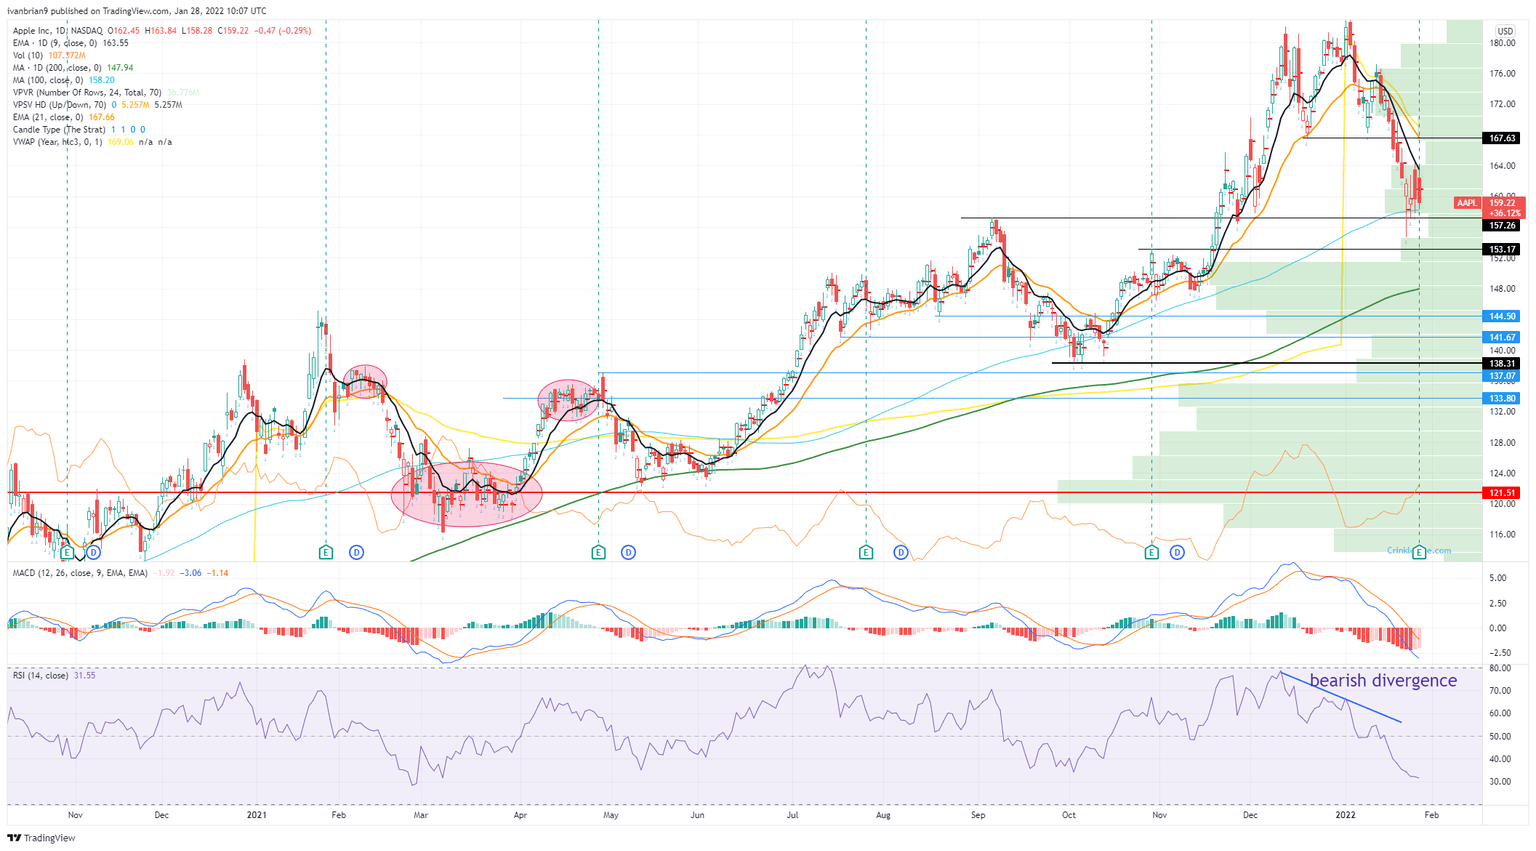Click the dividend D marker in early August 2021
The image size is (1536, 851).
901,552
